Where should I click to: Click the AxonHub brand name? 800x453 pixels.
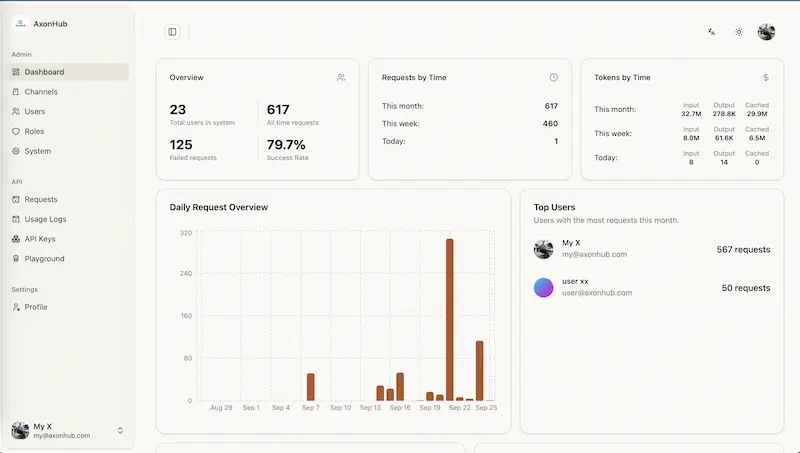click(x=51, y=23)
